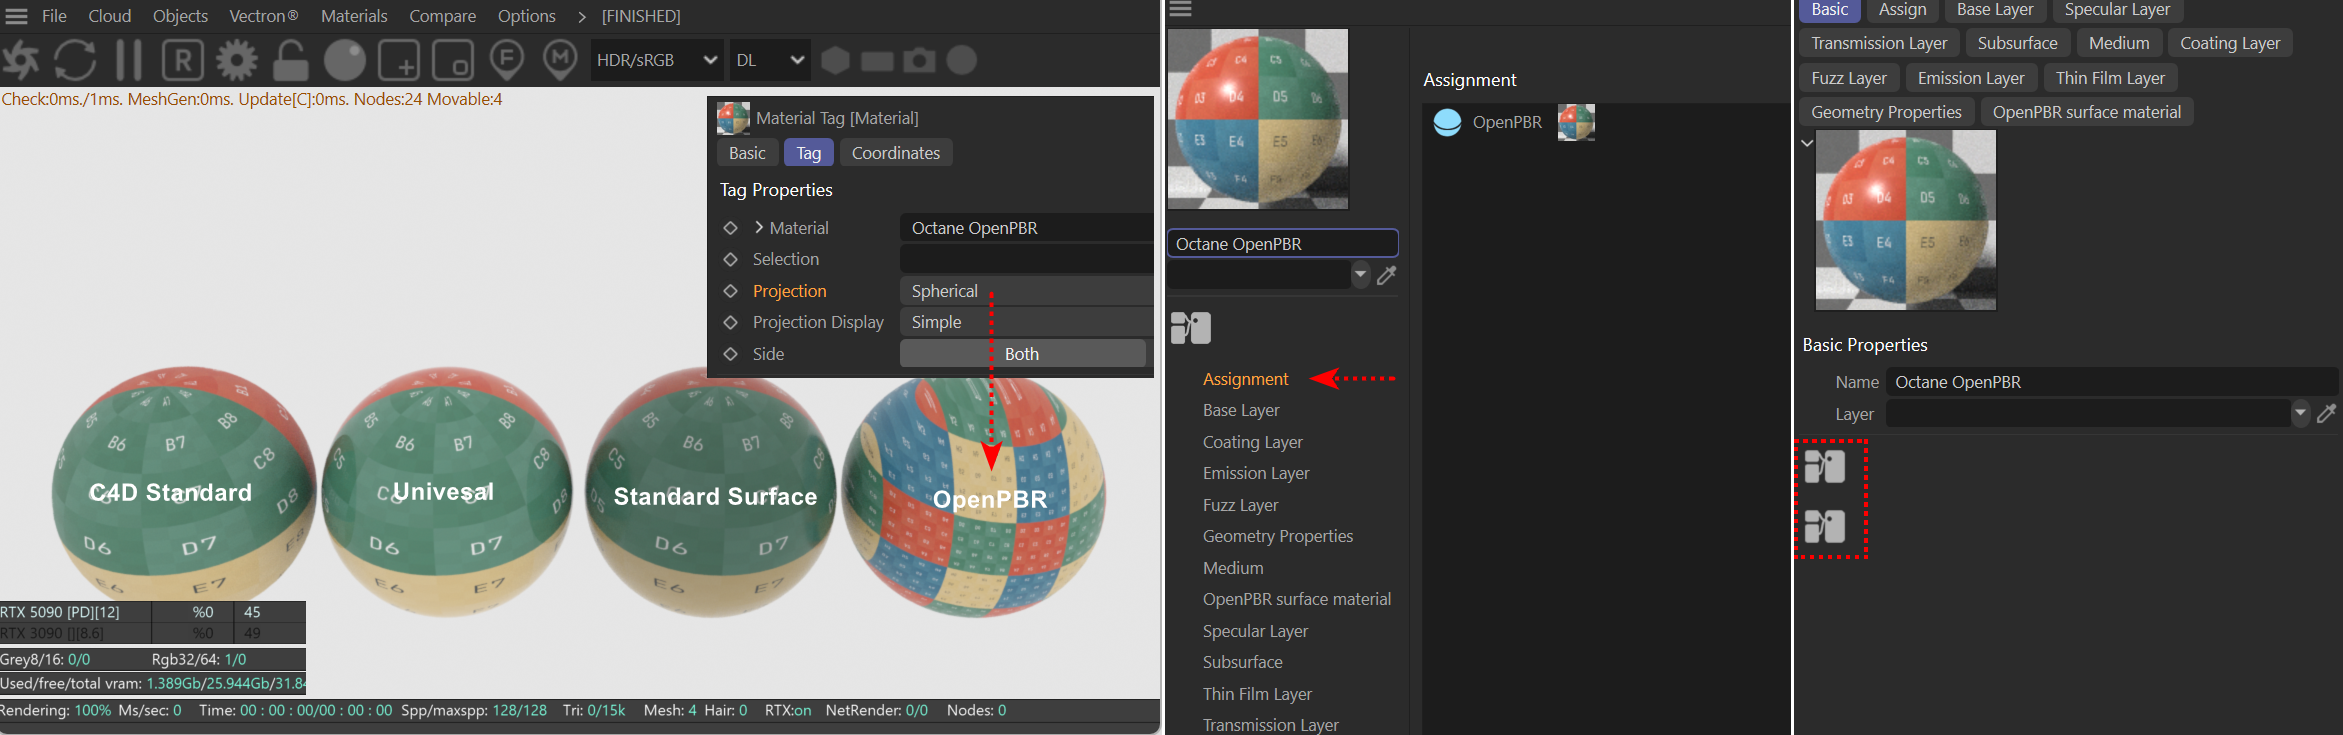Screen dimensions: 2343x735
Task: Select Thin Film Layer in the middle panel list
Action: coord(1257,694)
